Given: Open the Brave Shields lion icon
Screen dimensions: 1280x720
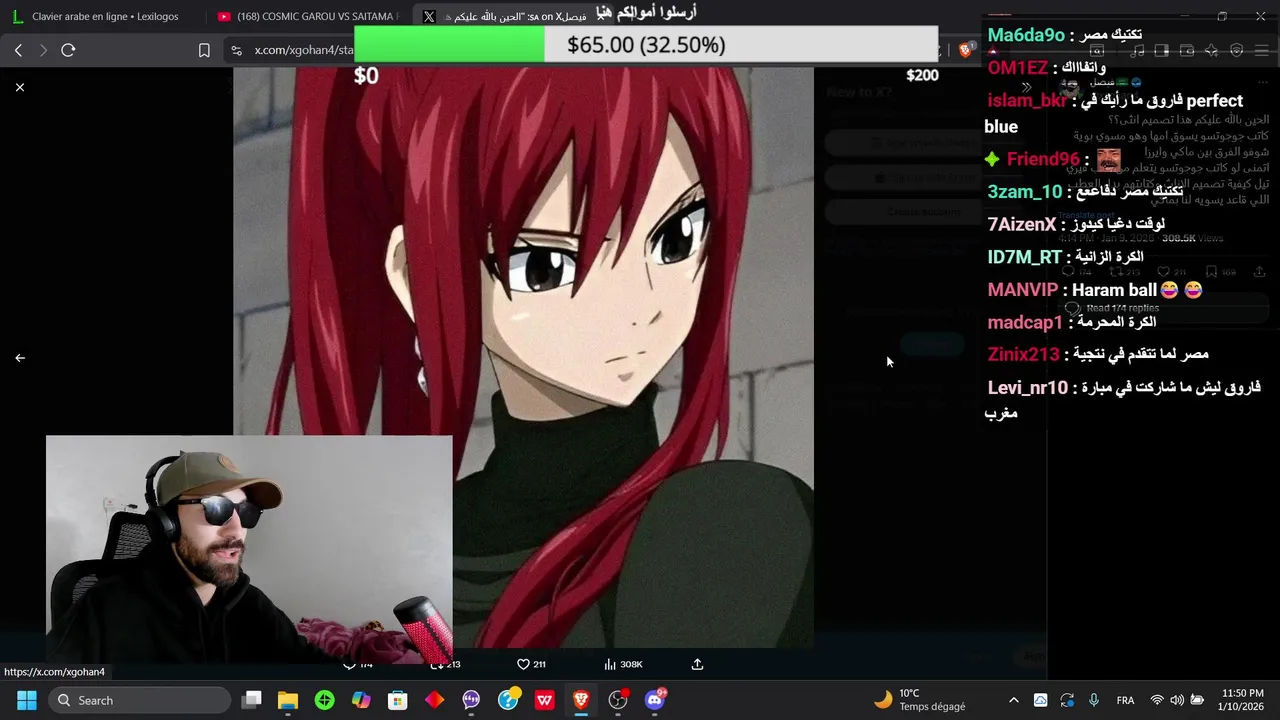Looking at the screenshot, I should (x=966, y=50).
